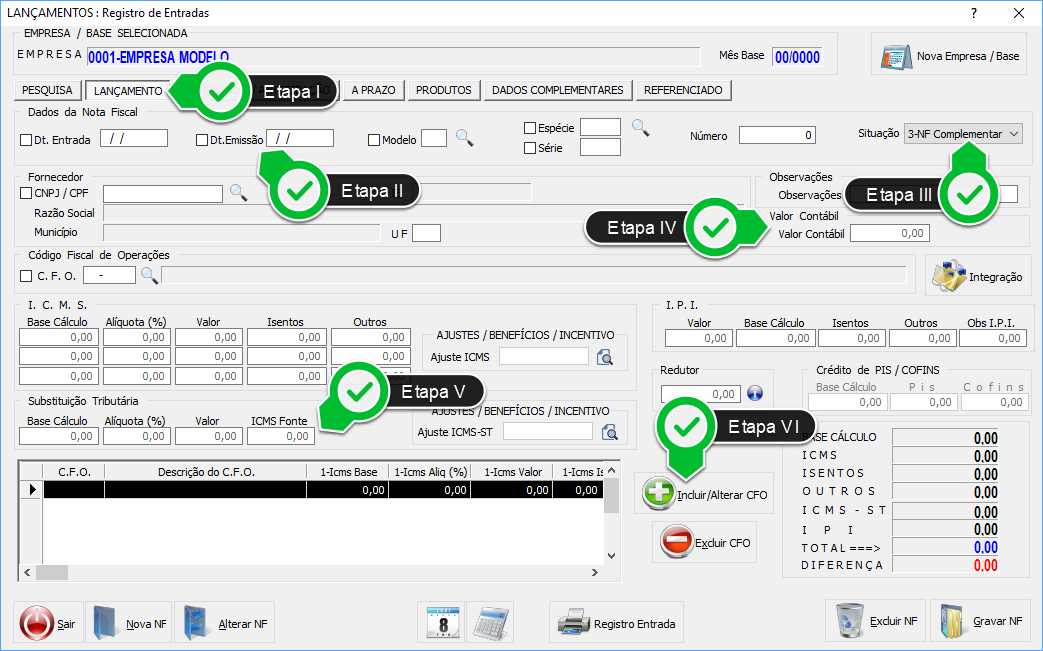Click the calendar icon in bottom toolbar

point(441,622)
